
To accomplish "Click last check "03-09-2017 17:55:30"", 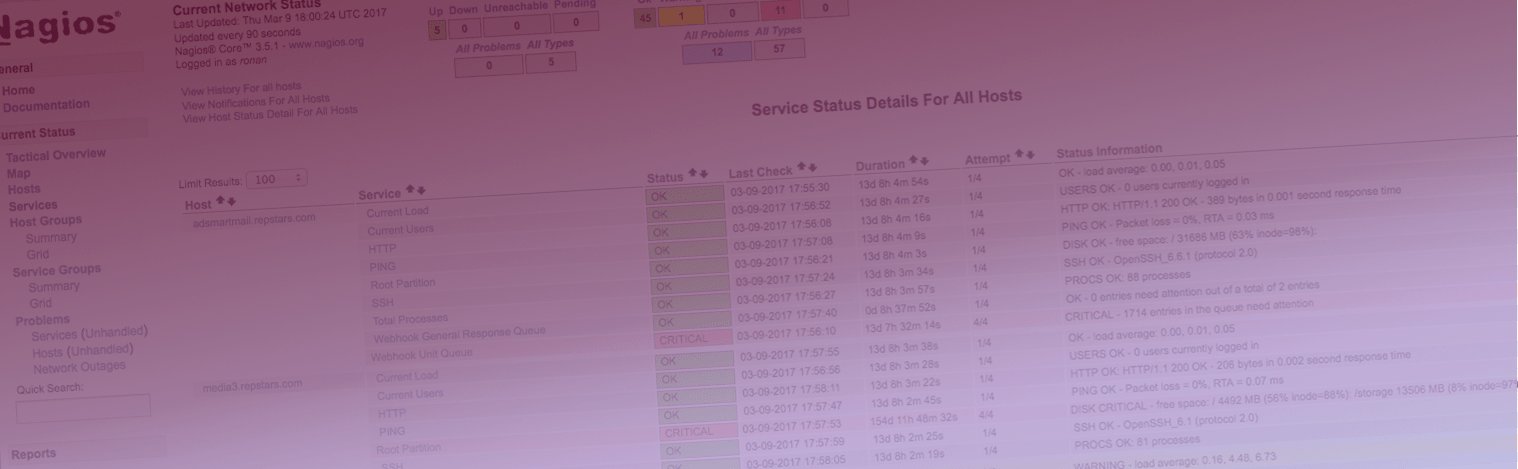I will (x=780, y=187).
